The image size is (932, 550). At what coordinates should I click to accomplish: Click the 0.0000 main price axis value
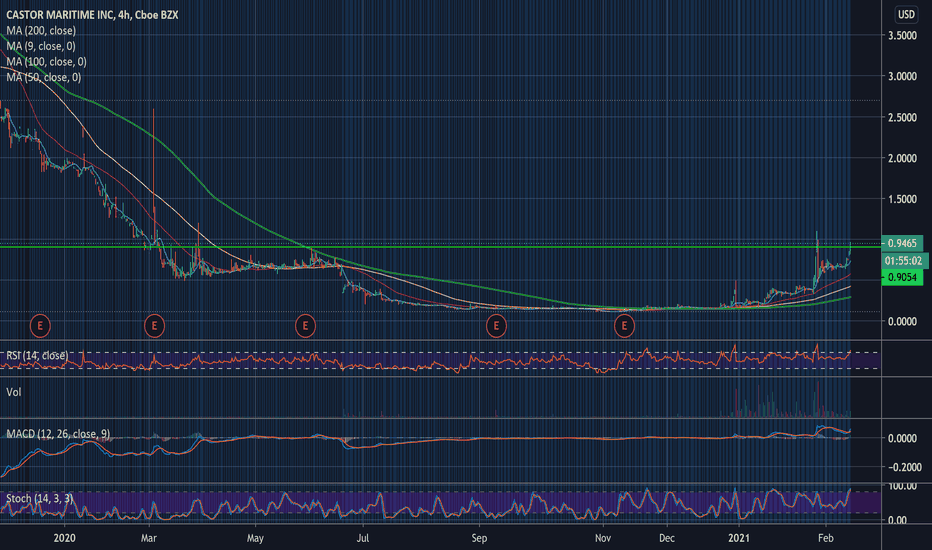[x=902, y=322]
